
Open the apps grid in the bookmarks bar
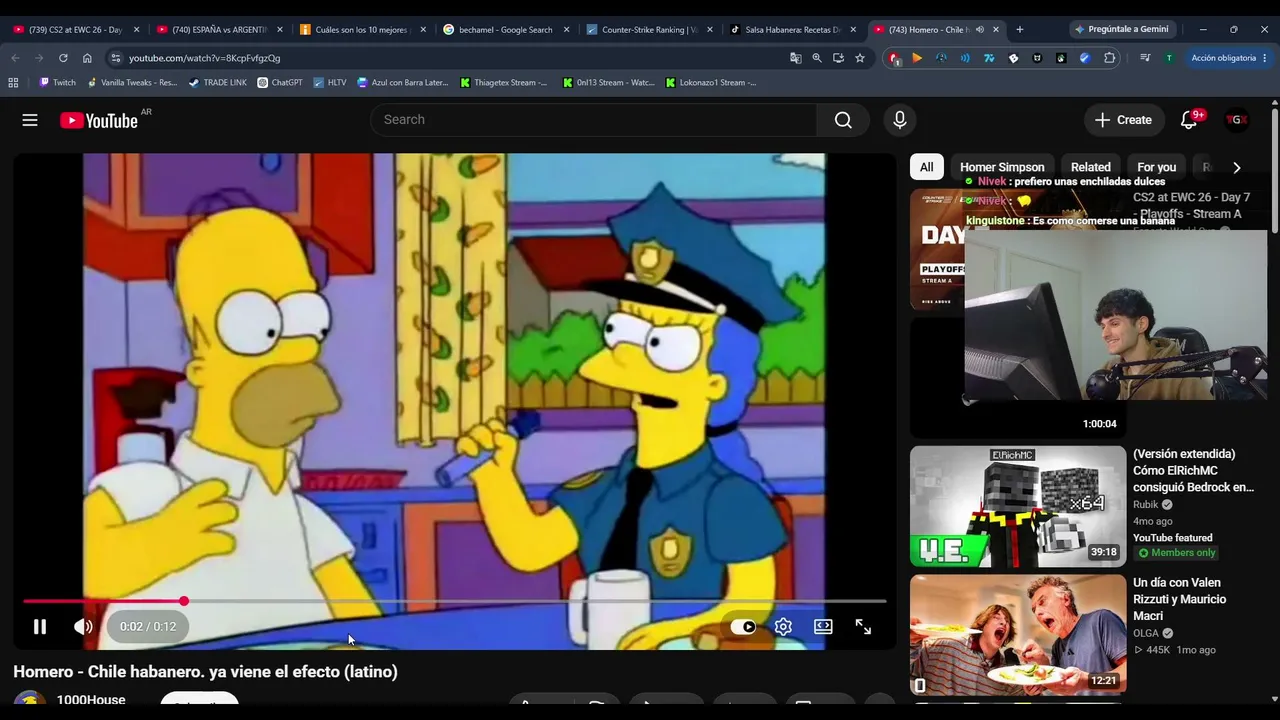pyautogui.click(x=13, y=83)
